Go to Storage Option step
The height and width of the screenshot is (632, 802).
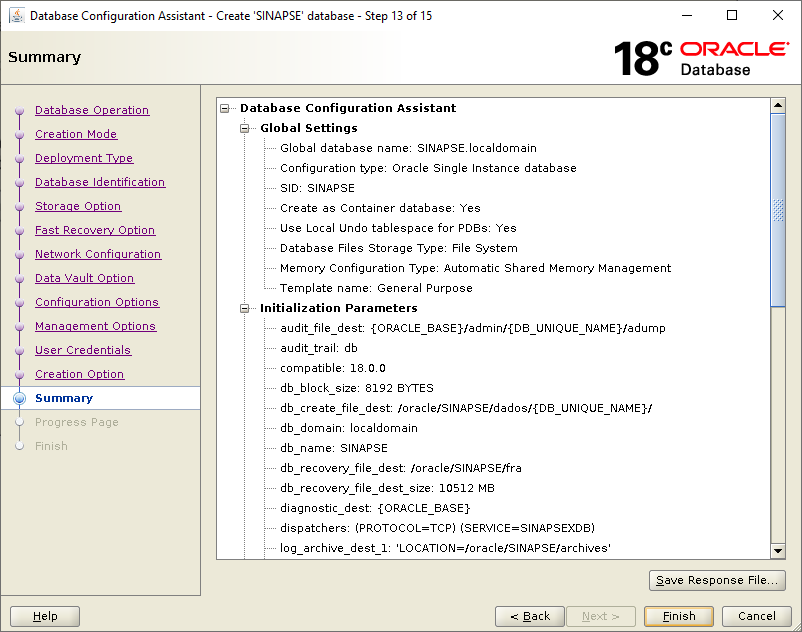(x=78, y=206)
